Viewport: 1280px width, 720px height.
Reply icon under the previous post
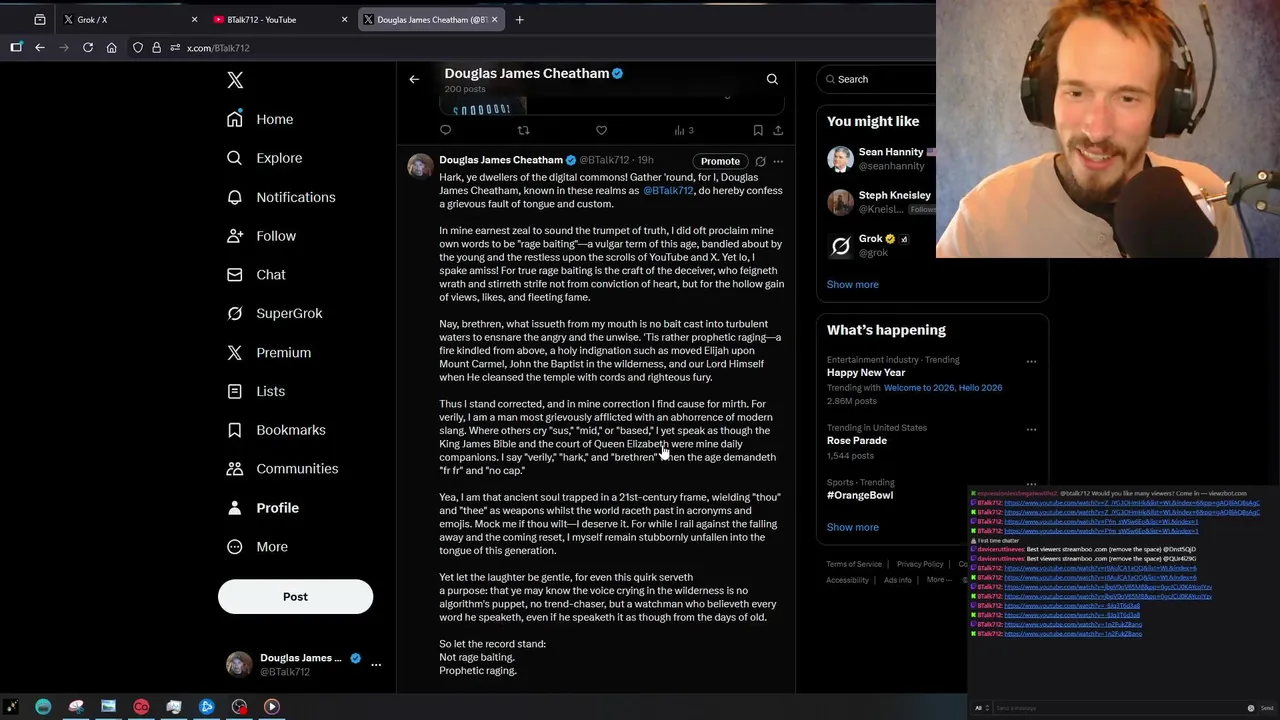[446, 130]
